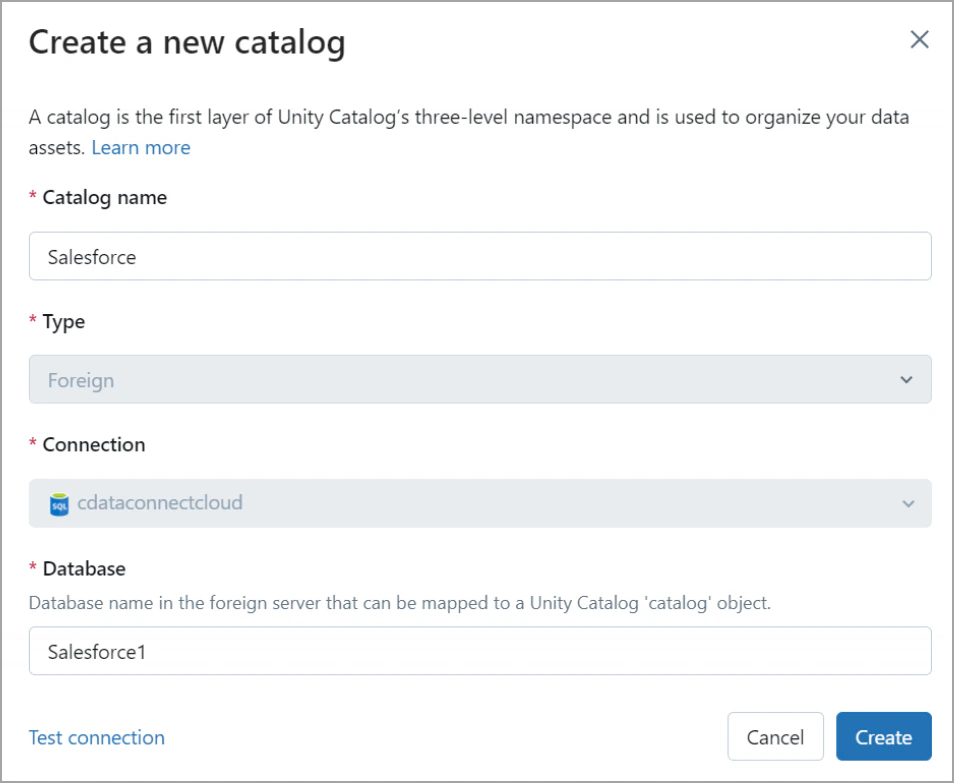Focus the Database field containing Salesforce1
Image resolution: width=954 pixels, height=783 pixels.
(x=480, y=651)
